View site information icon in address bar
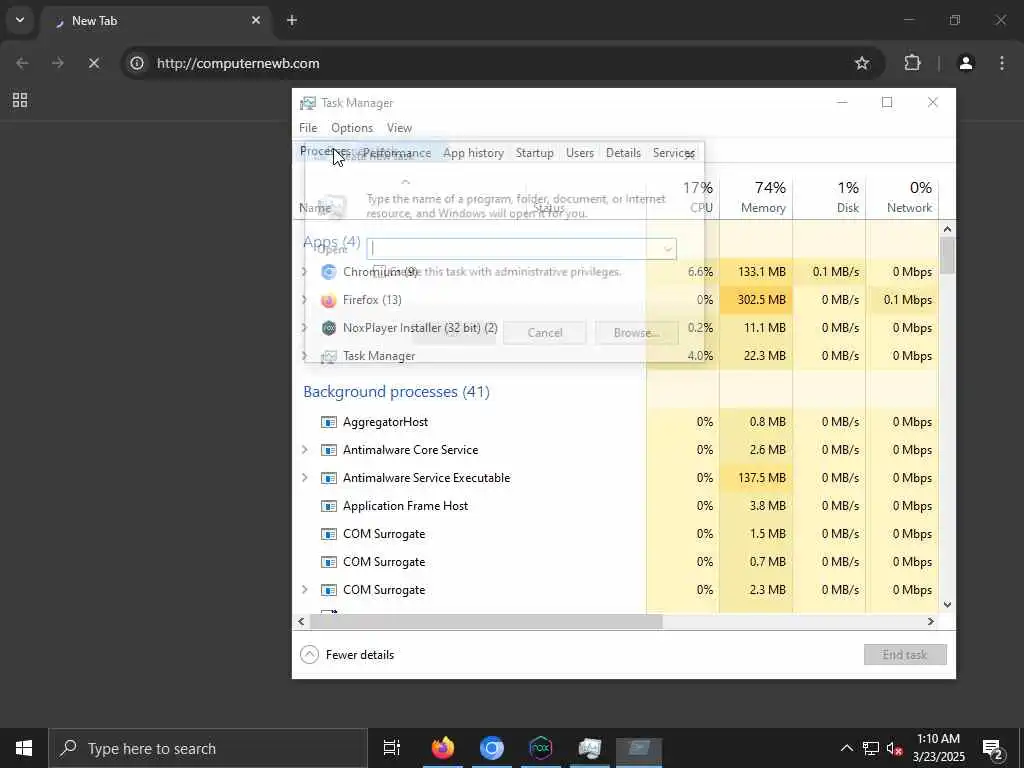 pos(136,63)
